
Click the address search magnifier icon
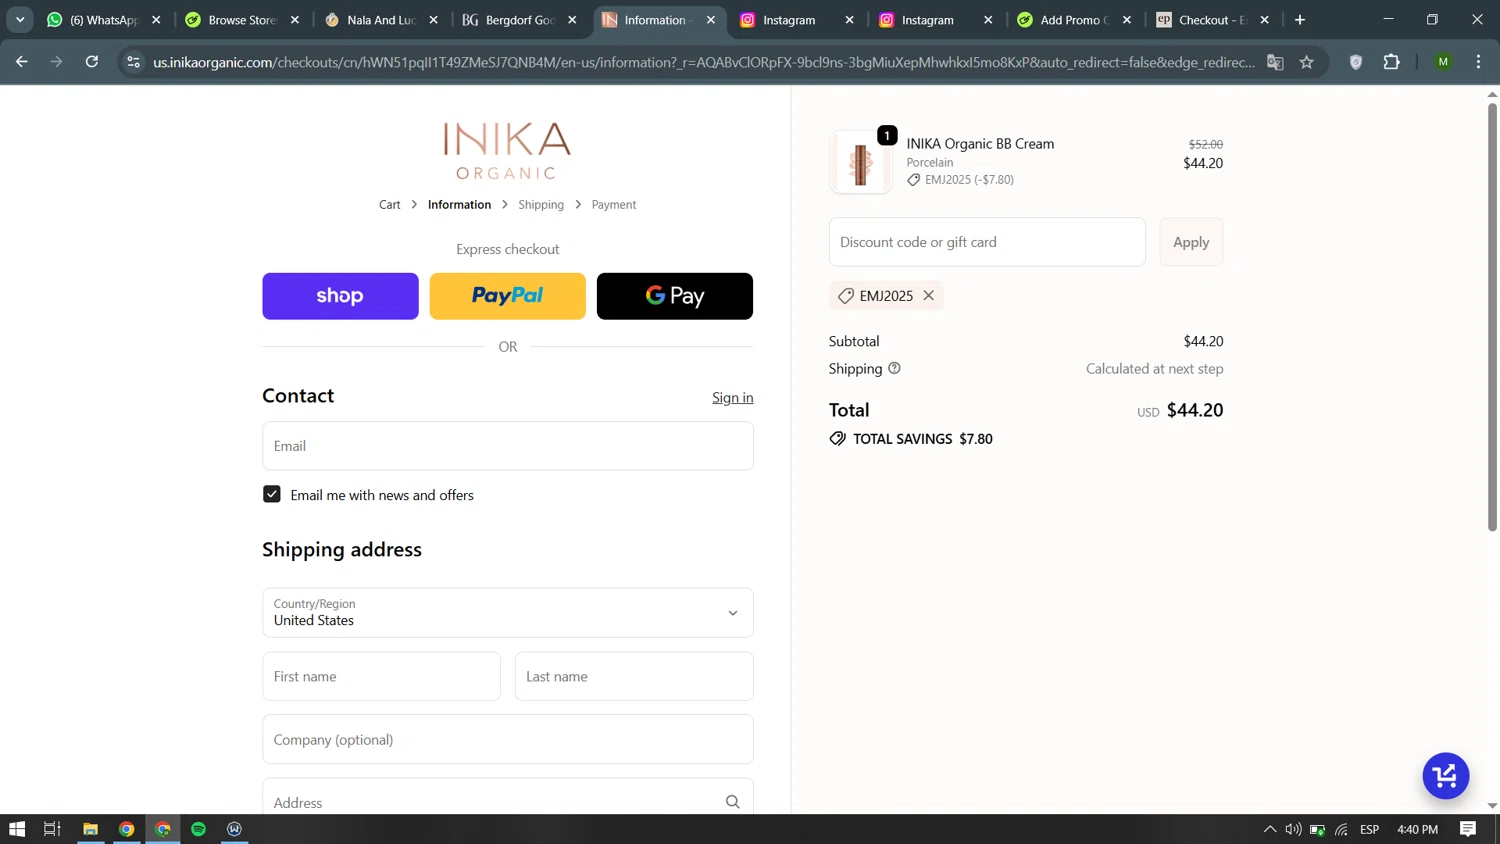(732, 802)
